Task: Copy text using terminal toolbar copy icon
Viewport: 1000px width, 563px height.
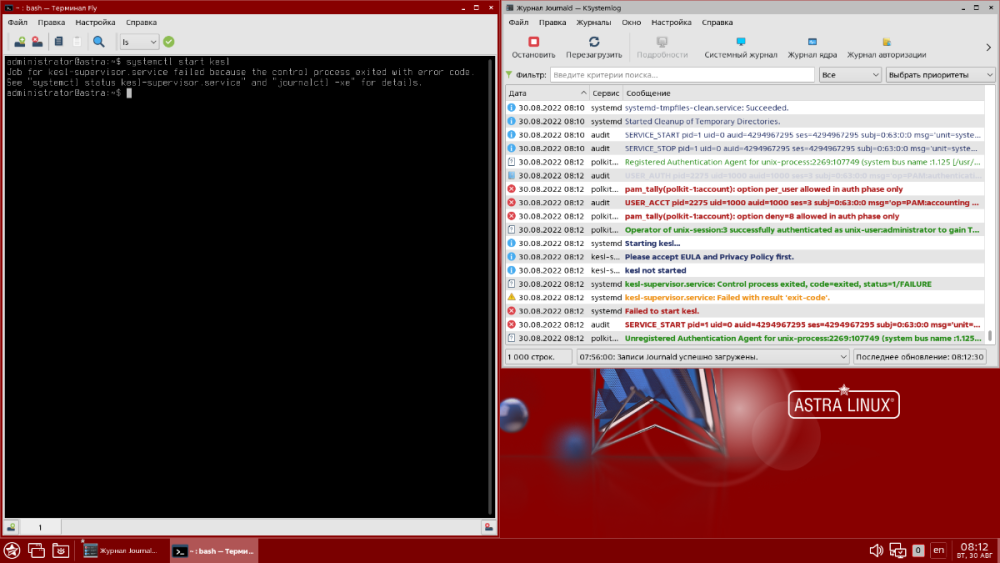Action: click(x=59, y=42)
